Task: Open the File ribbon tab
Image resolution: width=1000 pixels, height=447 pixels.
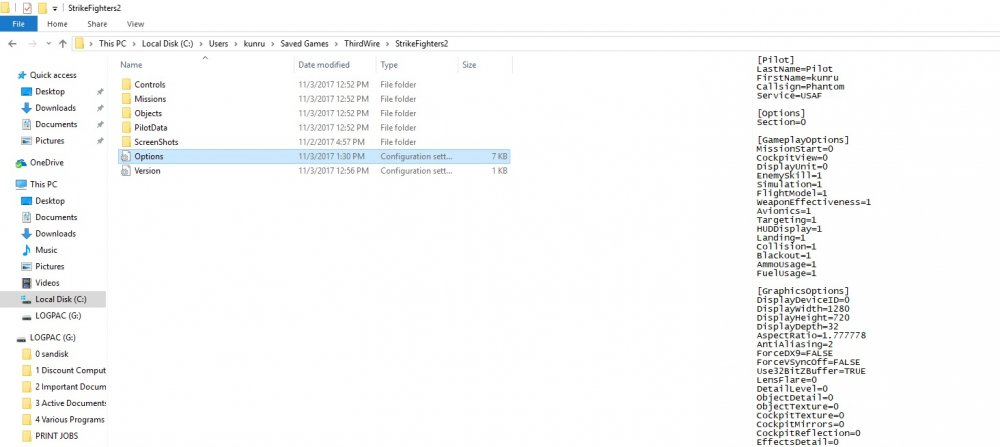Action: [18, 24]
